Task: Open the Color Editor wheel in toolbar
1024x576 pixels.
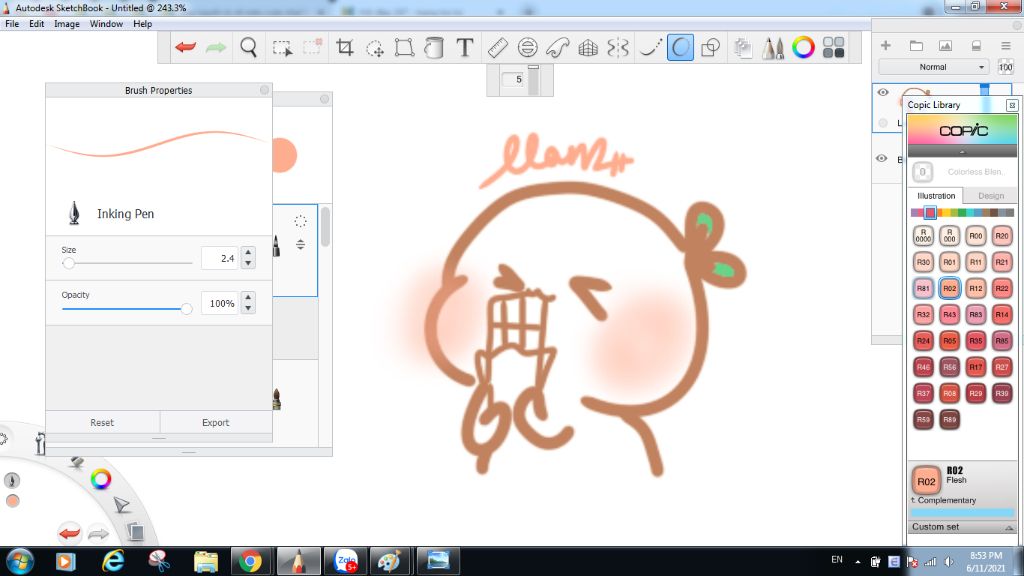Action: point(803,47)
